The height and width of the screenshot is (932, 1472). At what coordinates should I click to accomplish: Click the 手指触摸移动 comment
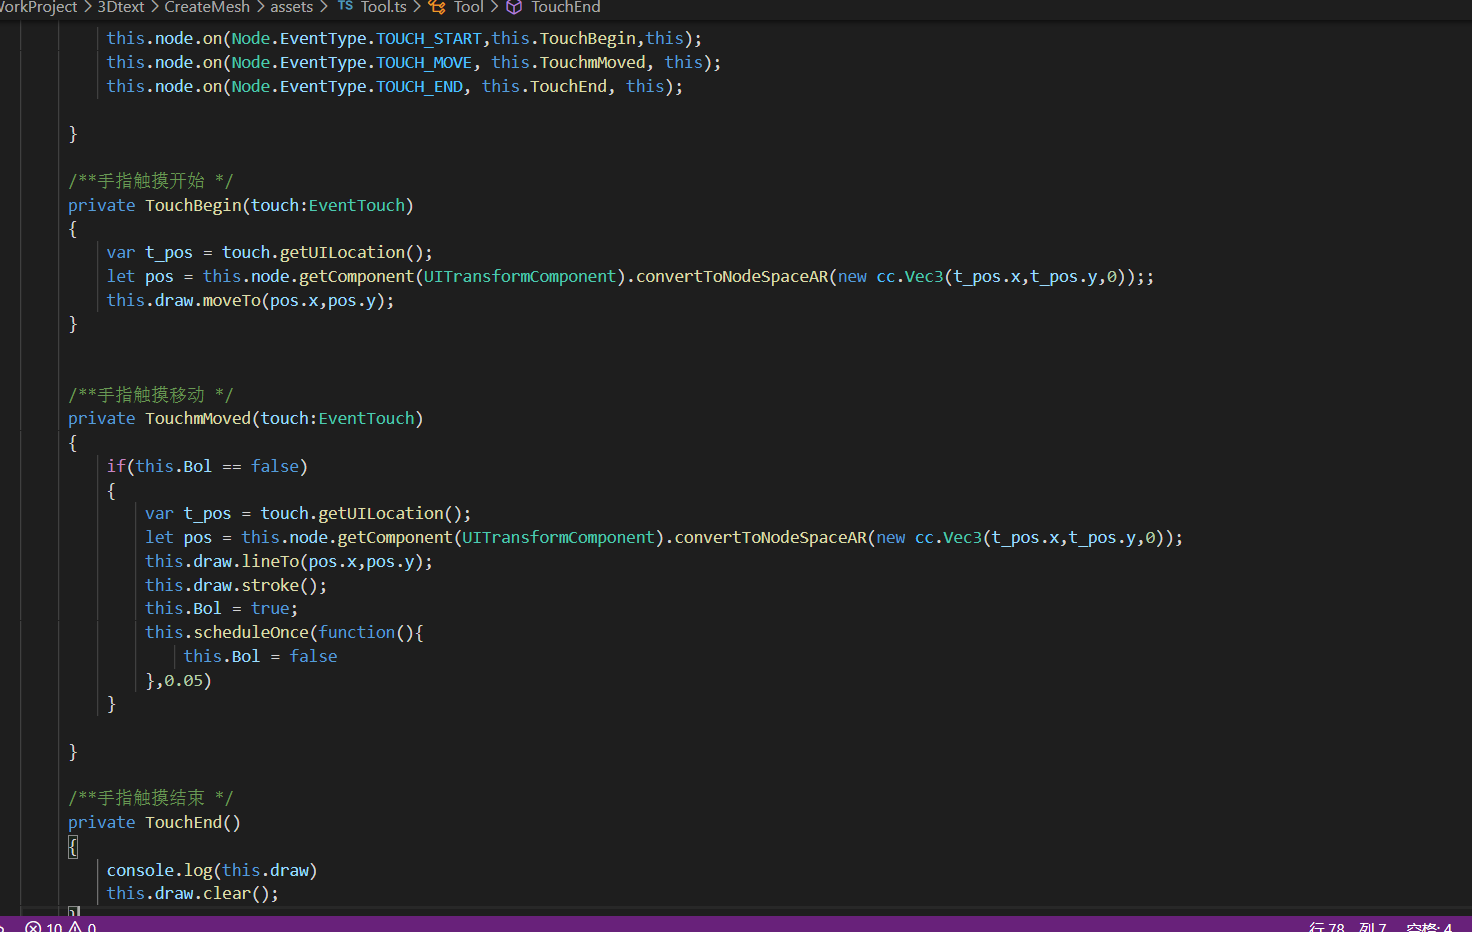[x=150, y=395]
